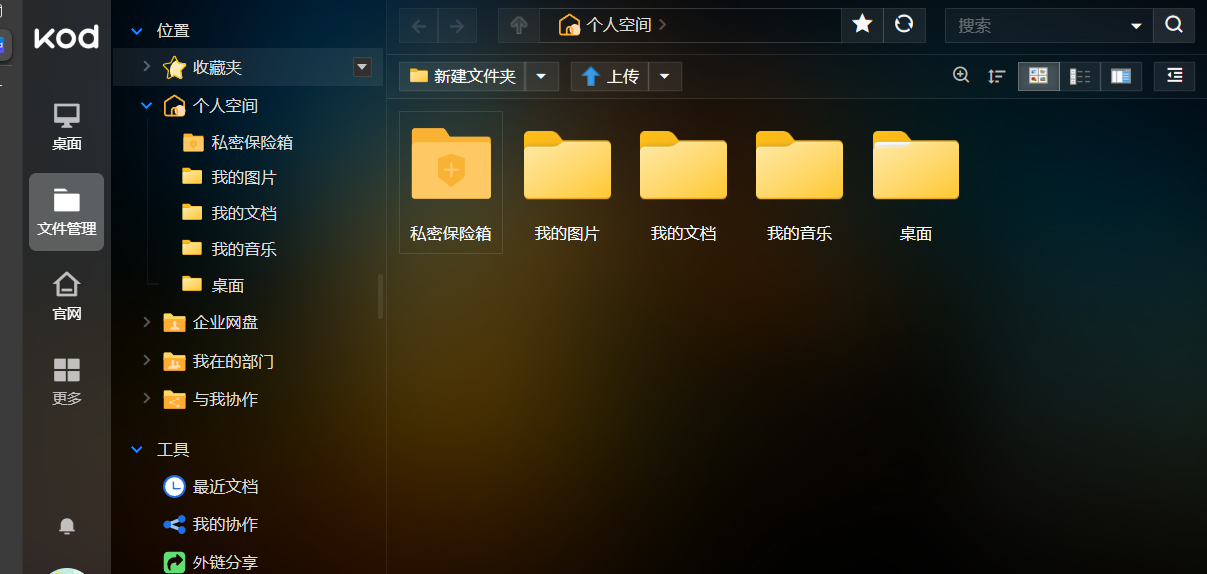Open 收藏夹 options dropdown

(x=362, y=67)
